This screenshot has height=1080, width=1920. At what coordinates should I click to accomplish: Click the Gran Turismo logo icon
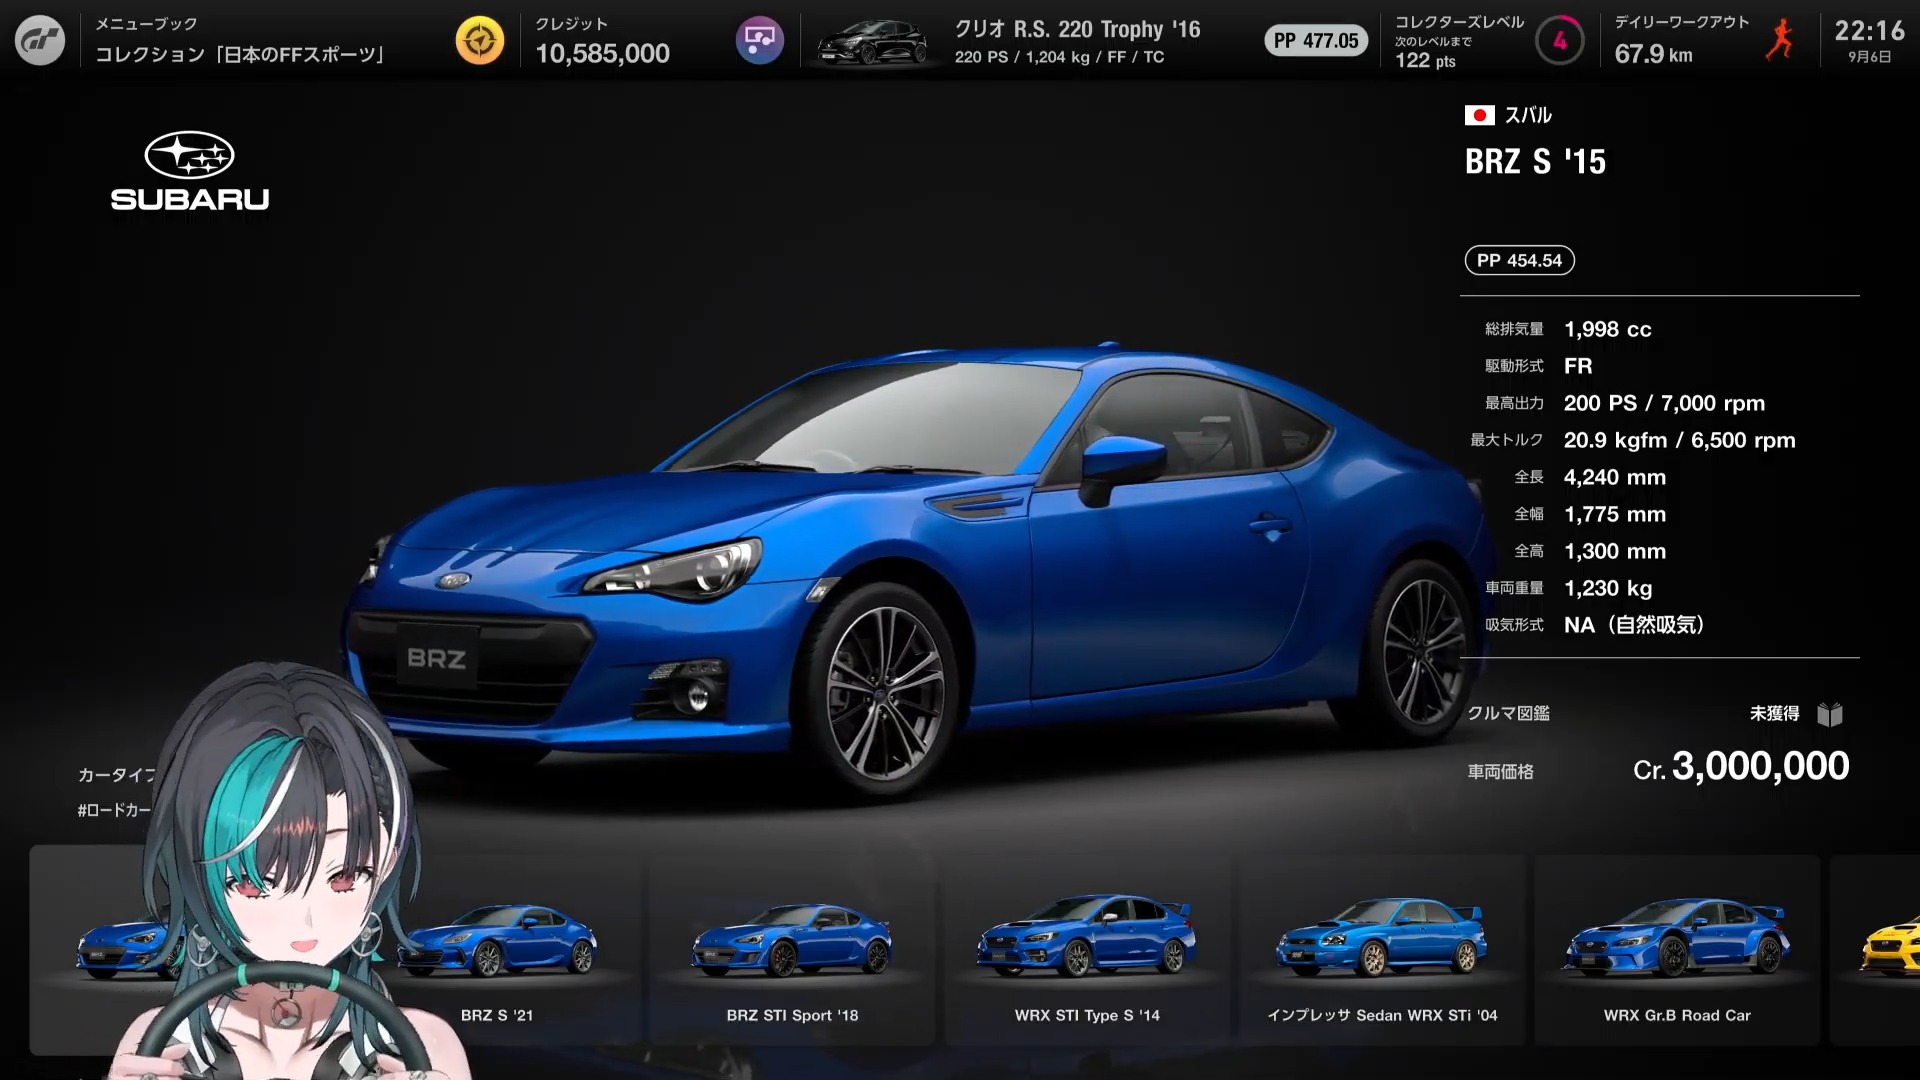[40, 40]
